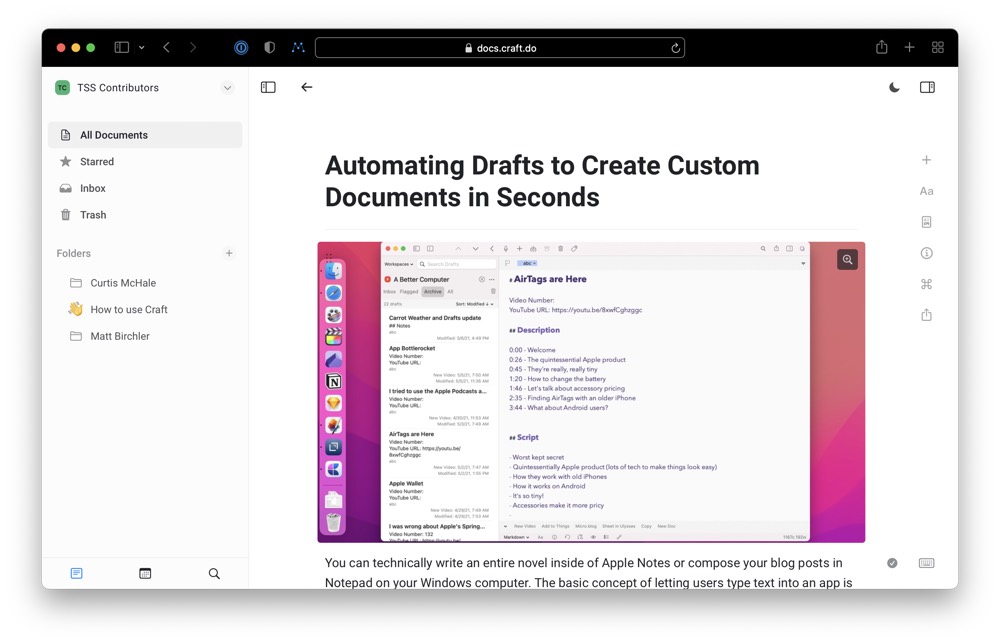Toggle the Safari sidebar button

[x=122, y=47]
